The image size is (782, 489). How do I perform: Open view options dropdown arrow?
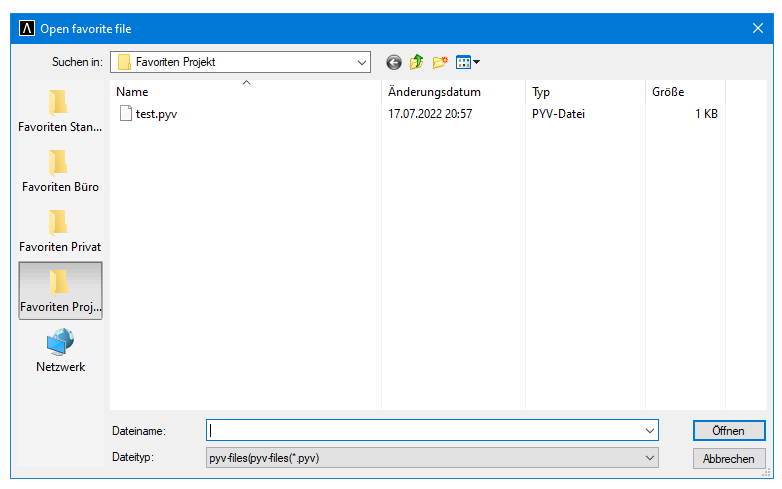tap(476, 62)
